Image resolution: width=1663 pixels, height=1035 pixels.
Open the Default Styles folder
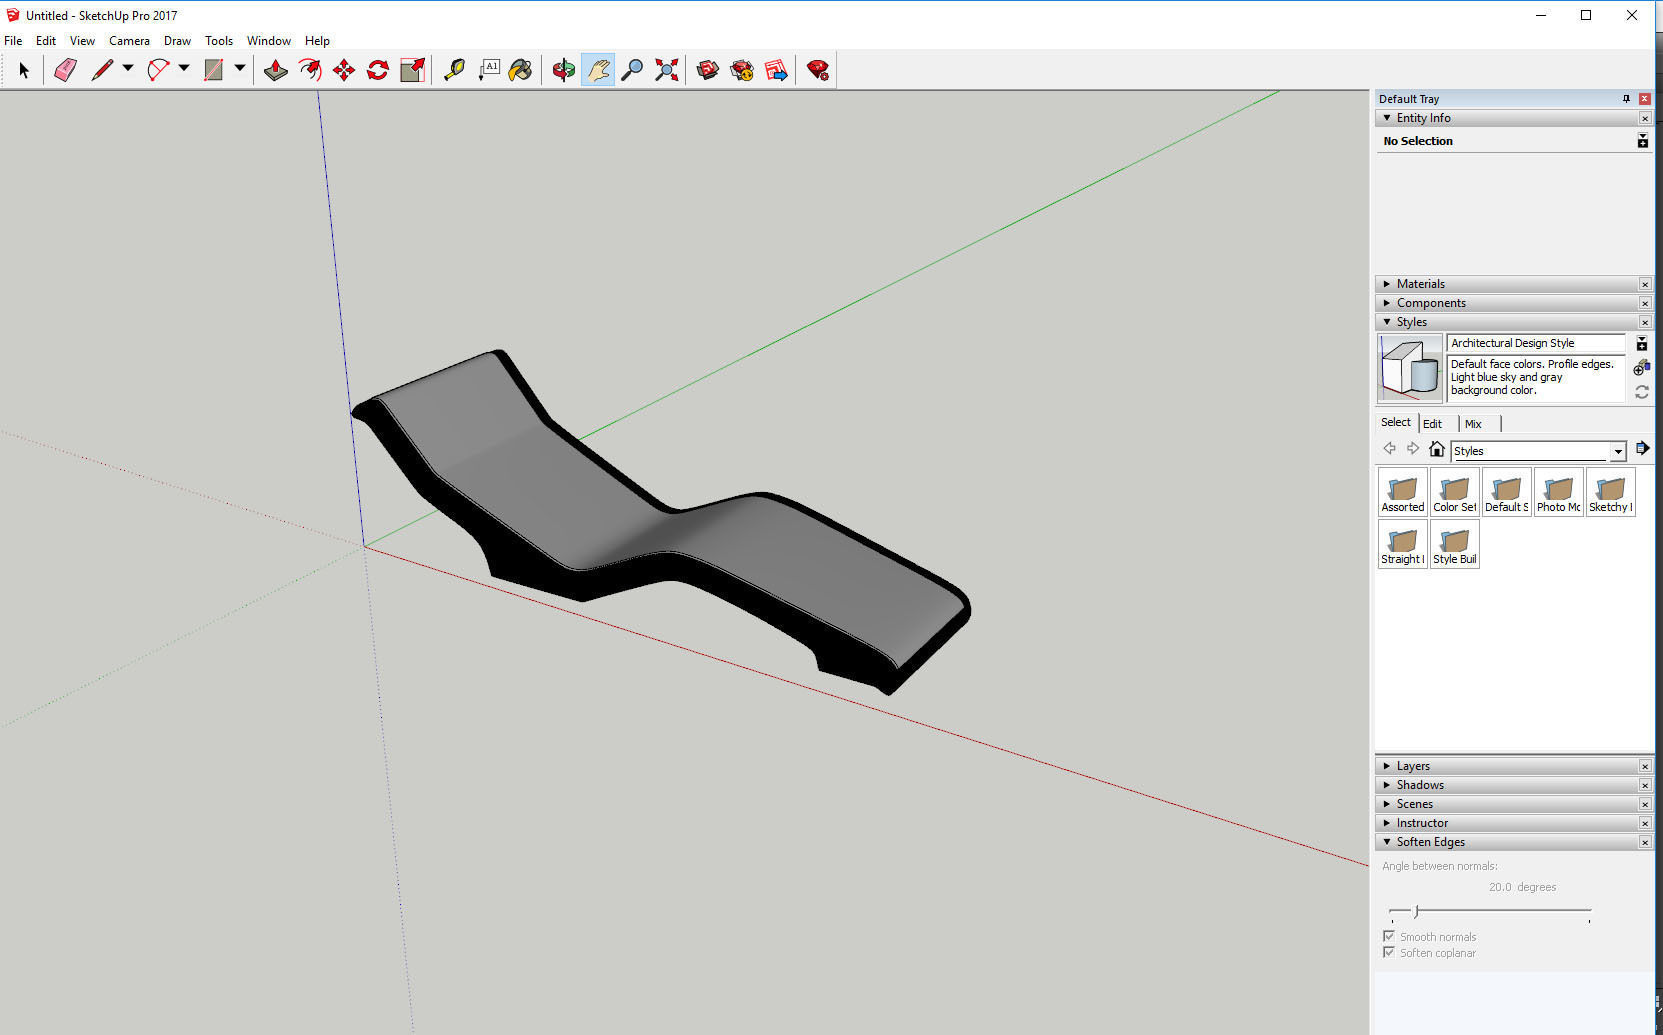pyautogui.click(x=1507, y=492)
